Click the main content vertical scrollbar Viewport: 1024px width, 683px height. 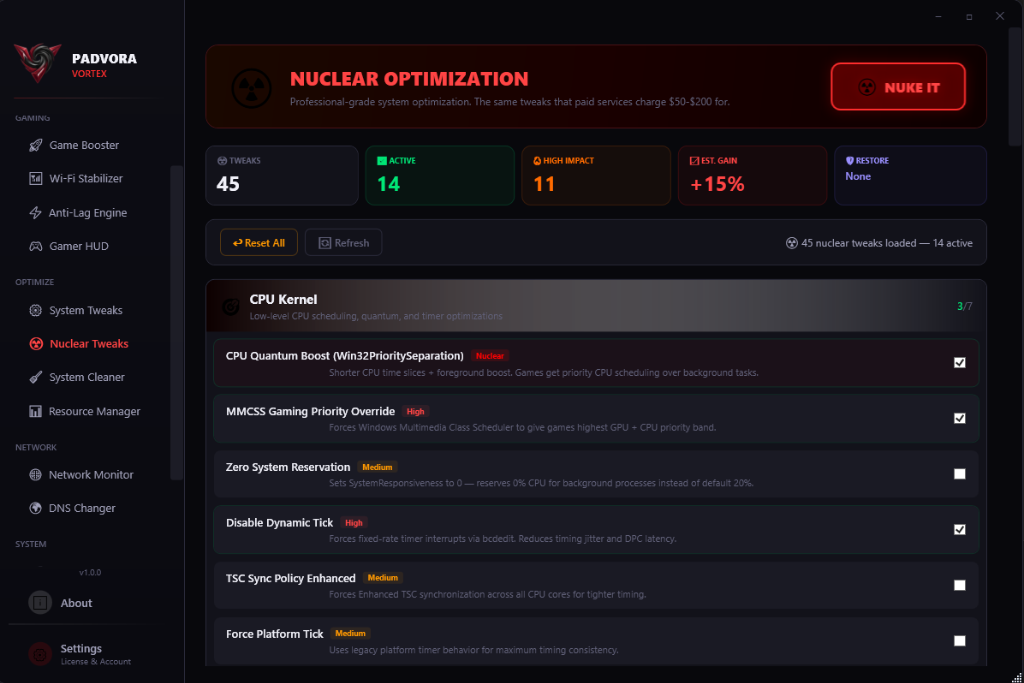click(x=1014, y=85)
